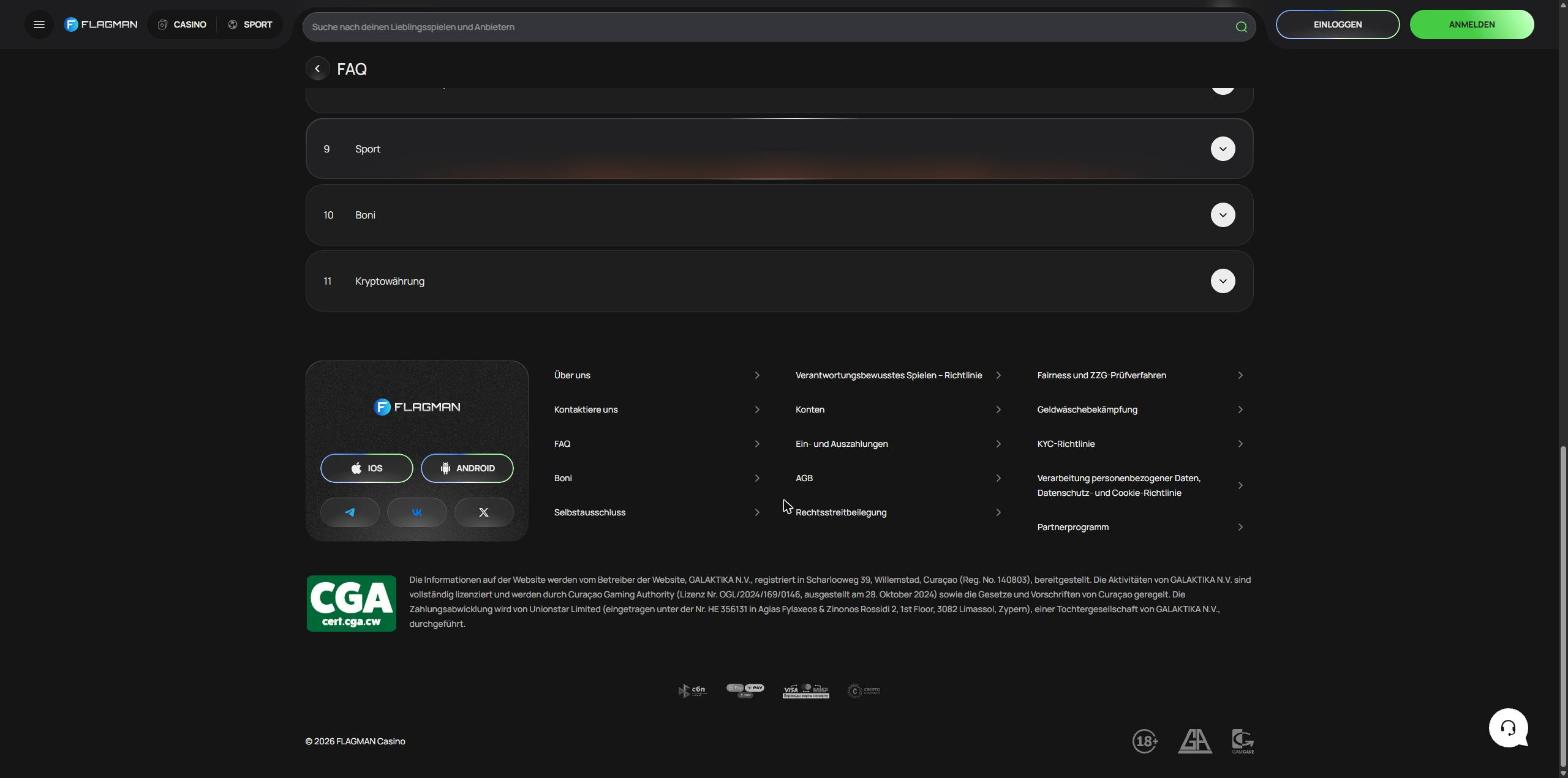Image resolution: width=1568 pixels, height=778 pixels.
Task: Open the AGB link
Action: coord(899,478)
